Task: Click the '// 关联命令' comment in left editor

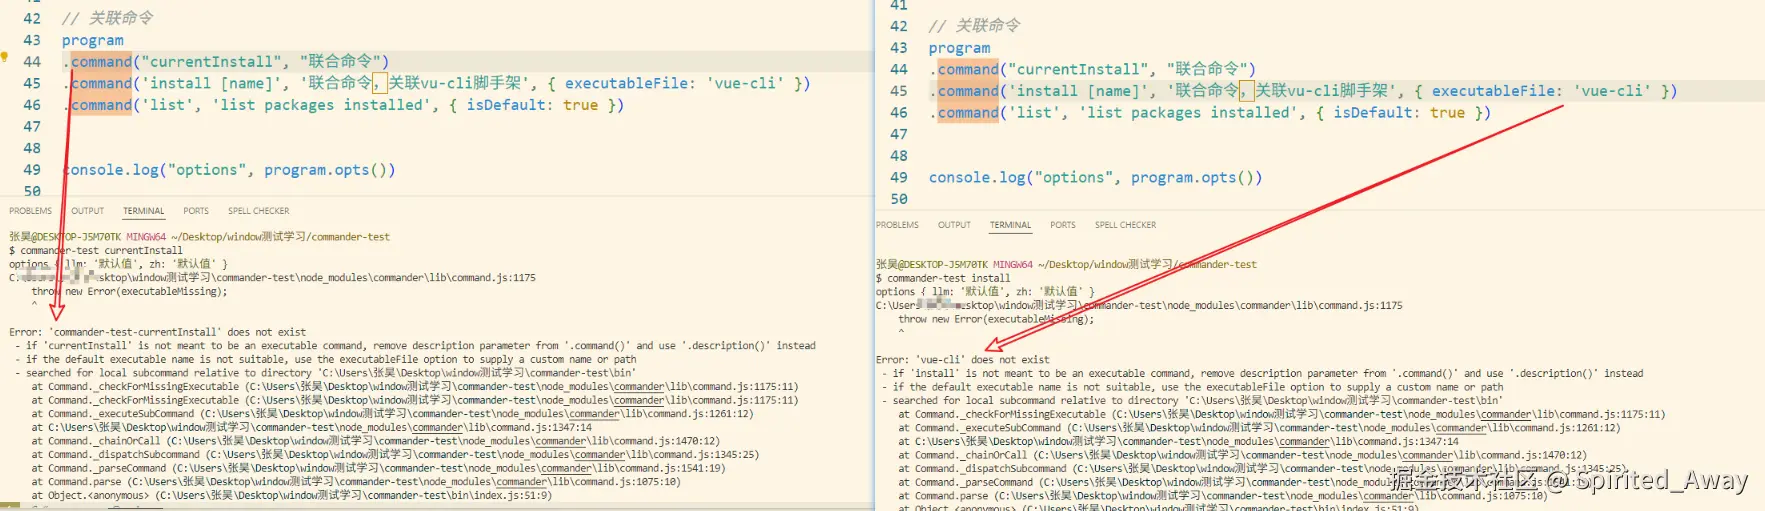Action: [x=108, y=18]
